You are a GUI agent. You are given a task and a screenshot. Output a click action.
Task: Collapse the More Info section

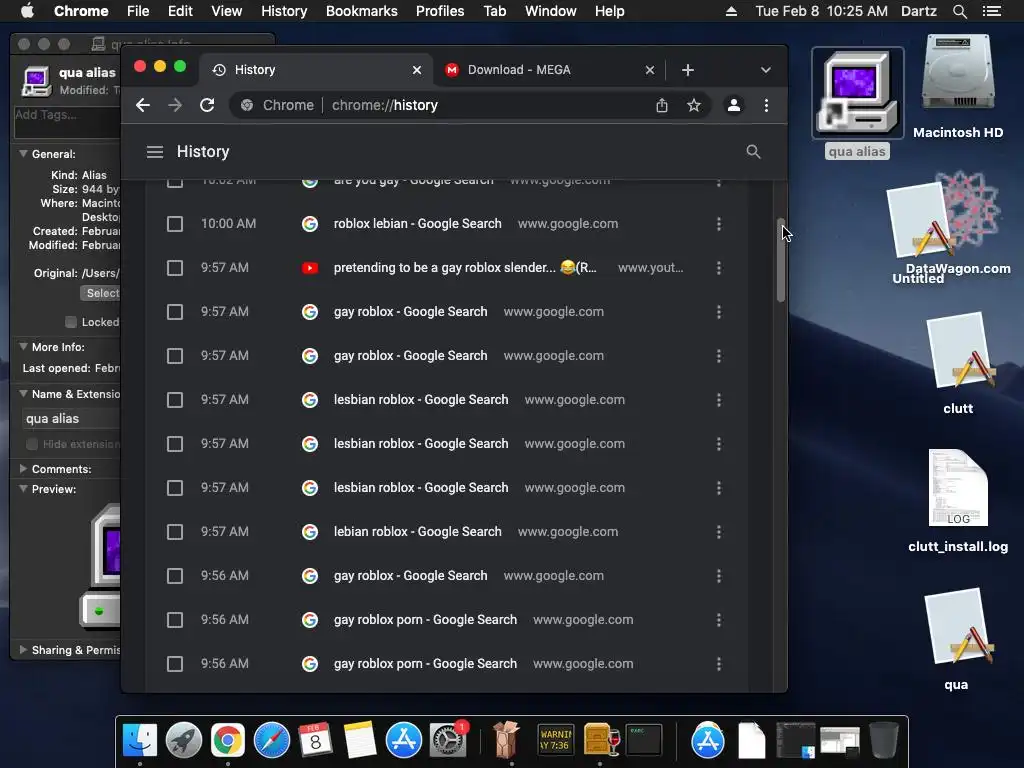23,347
